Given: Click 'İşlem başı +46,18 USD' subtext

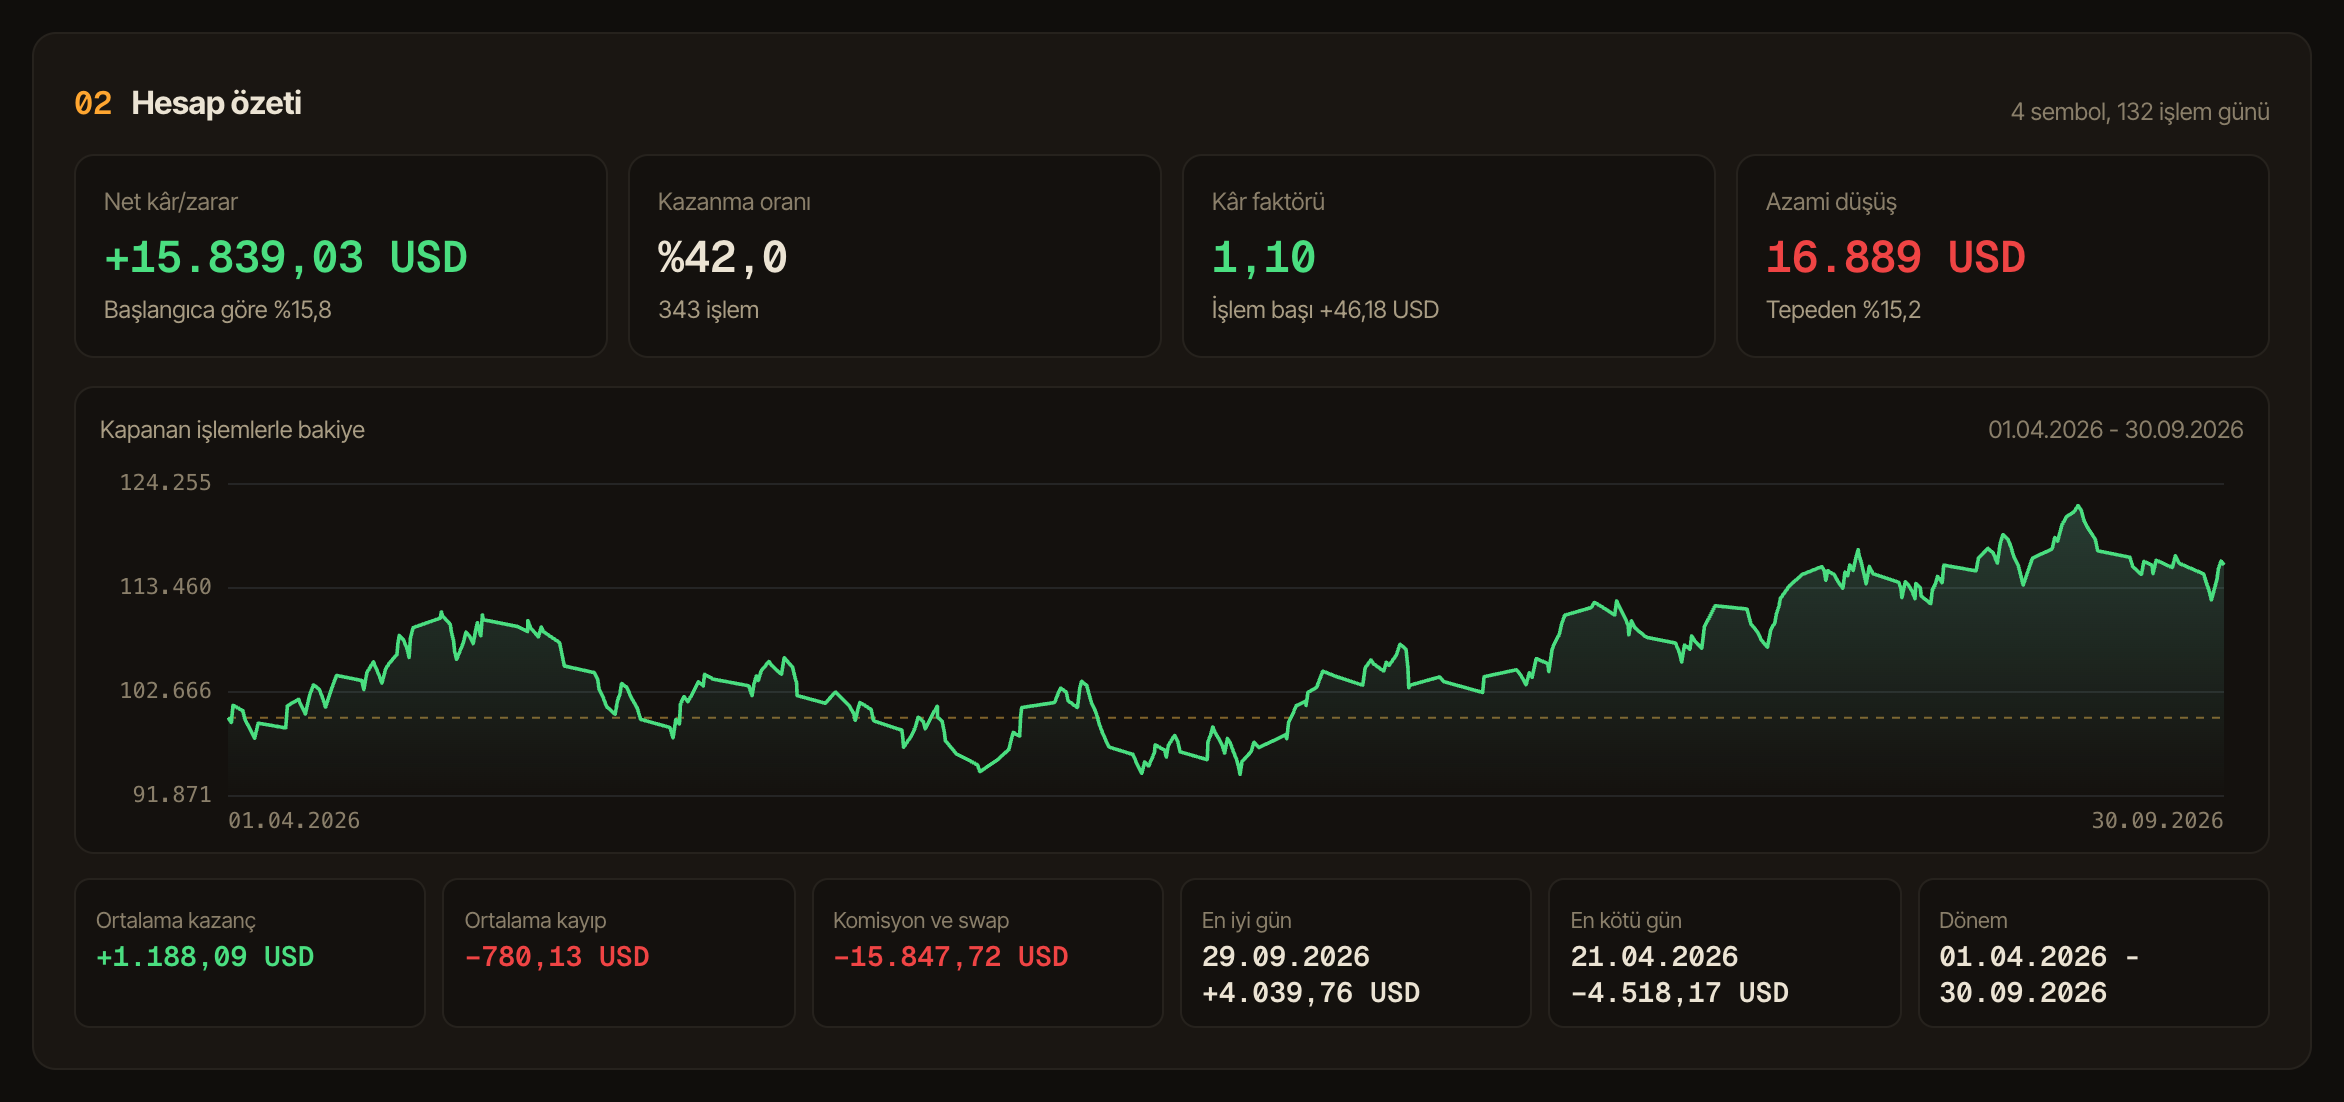Looking at the screenshot, I should tap(1325, 310).
